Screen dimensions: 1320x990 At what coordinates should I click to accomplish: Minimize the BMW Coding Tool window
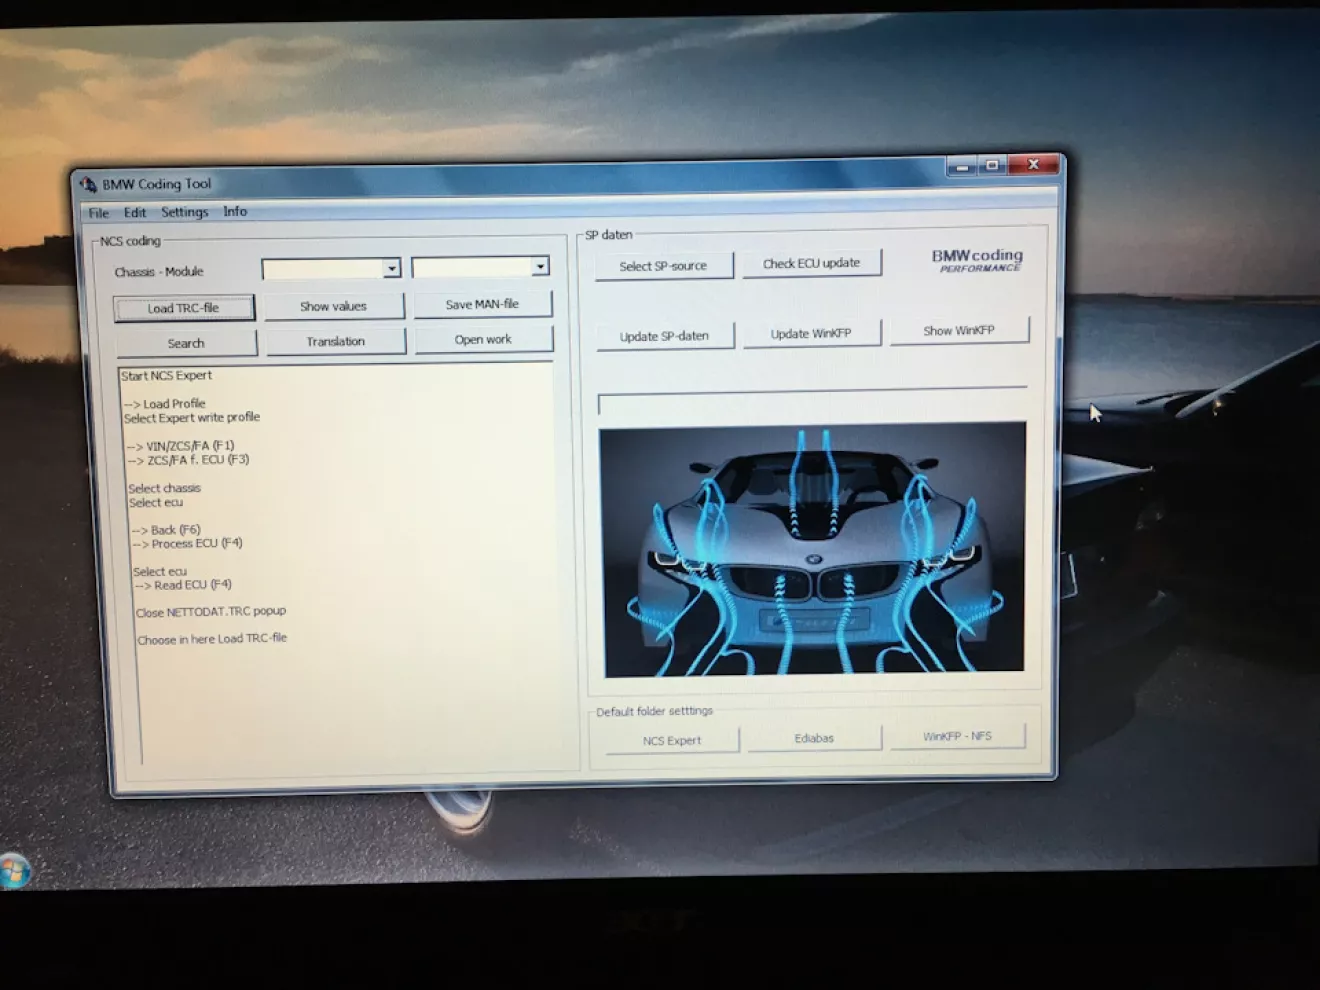(961, 166)
